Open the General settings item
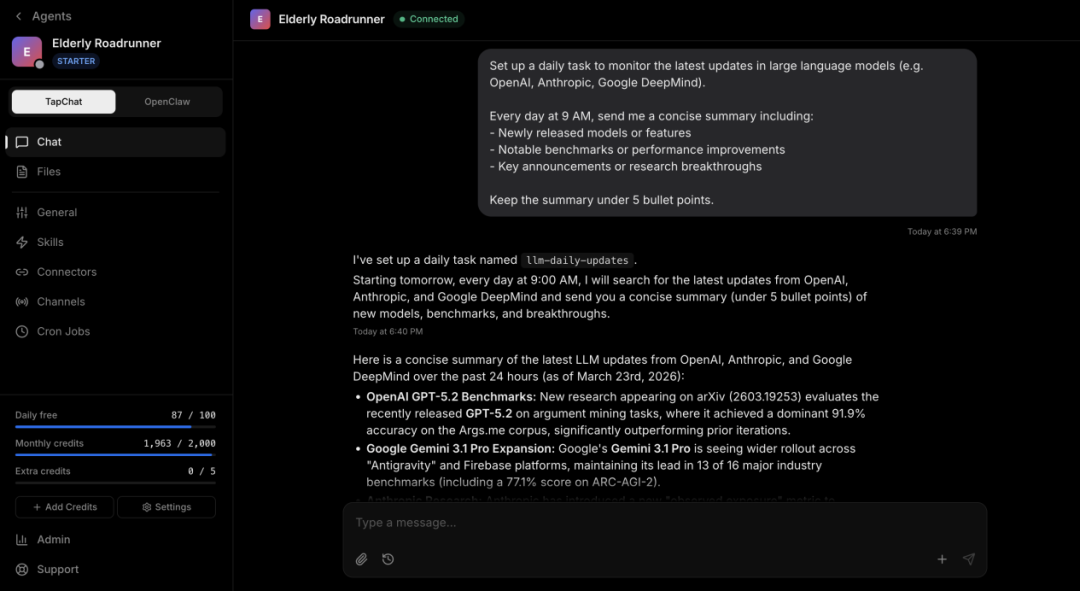 tap(57, 212)
